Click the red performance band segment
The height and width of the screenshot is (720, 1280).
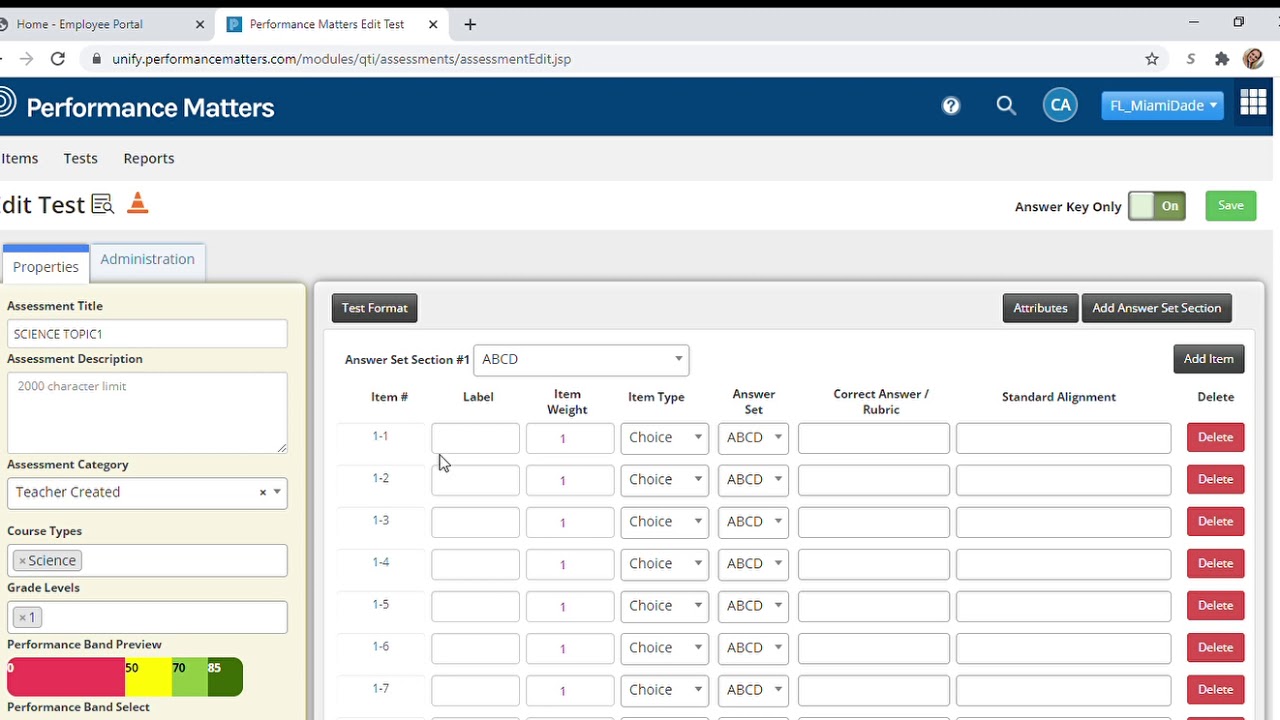(66, 677)
